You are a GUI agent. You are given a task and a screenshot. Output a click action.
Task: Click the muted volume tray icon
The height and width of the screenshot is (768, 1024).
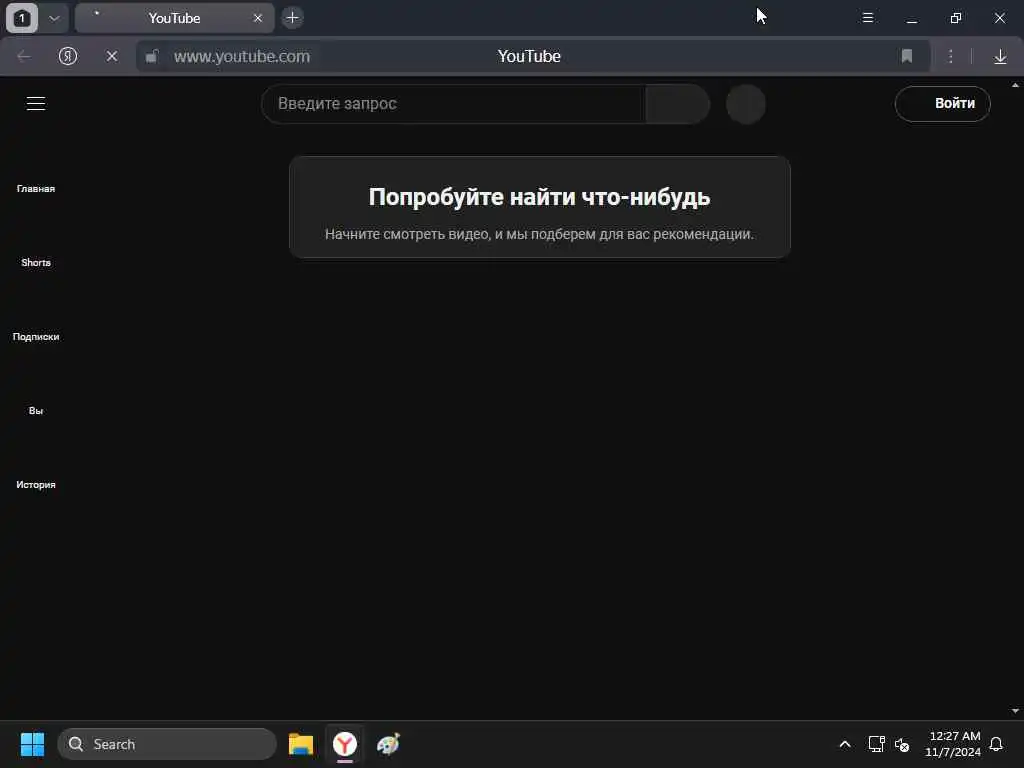click(902, 744)
